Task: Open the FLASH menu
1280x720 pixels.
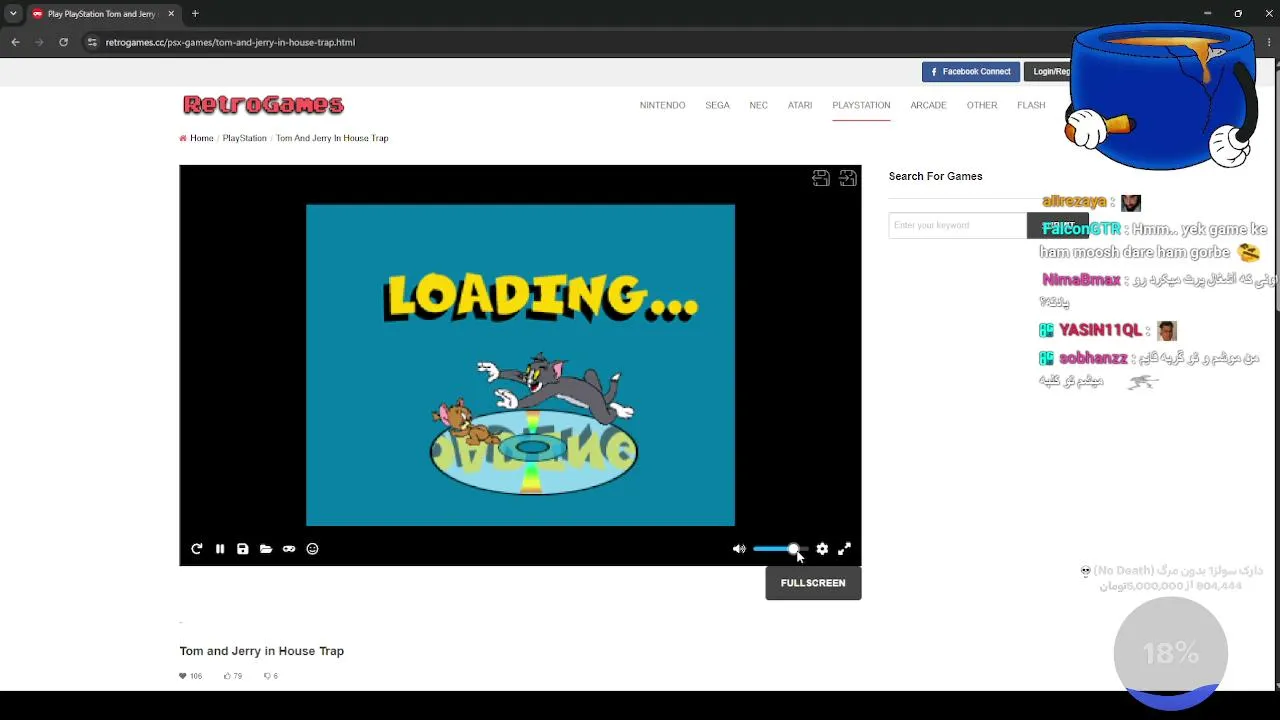Action: coord(1031,105)
